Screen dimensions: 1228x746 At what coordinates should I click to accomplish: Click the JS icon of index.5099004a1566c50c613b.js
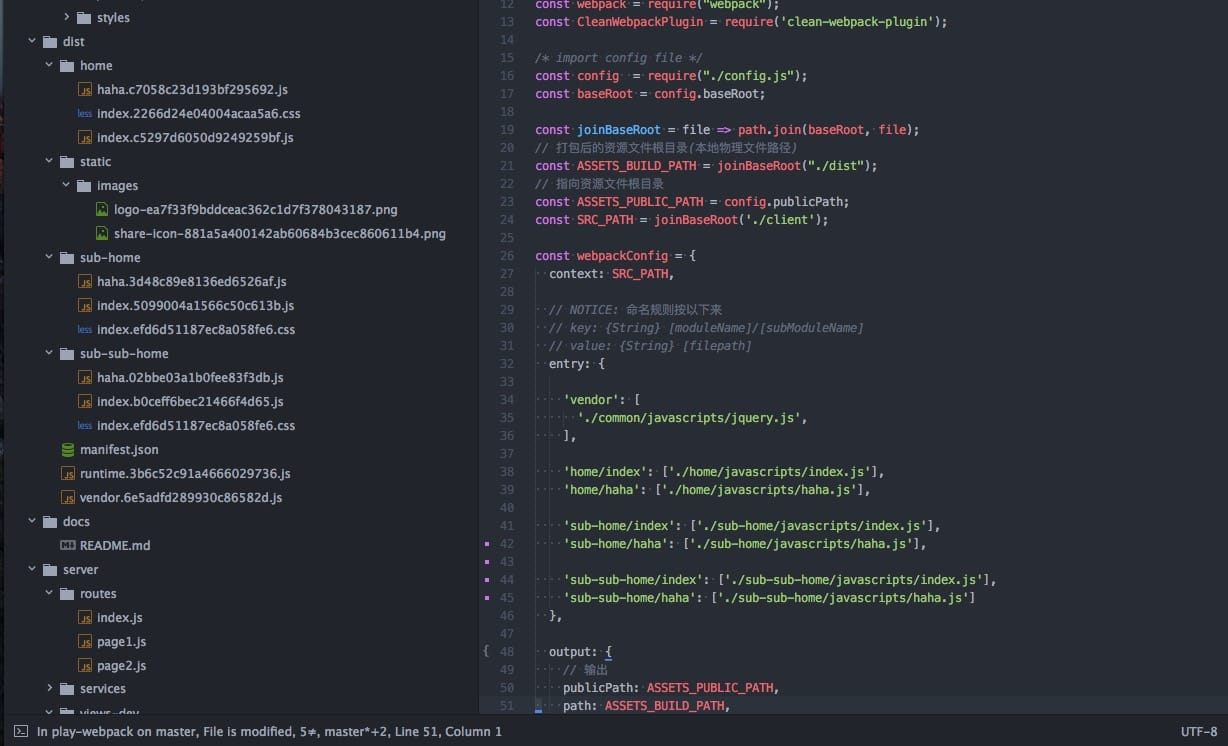pyautogui.click(x=85, y=306)
